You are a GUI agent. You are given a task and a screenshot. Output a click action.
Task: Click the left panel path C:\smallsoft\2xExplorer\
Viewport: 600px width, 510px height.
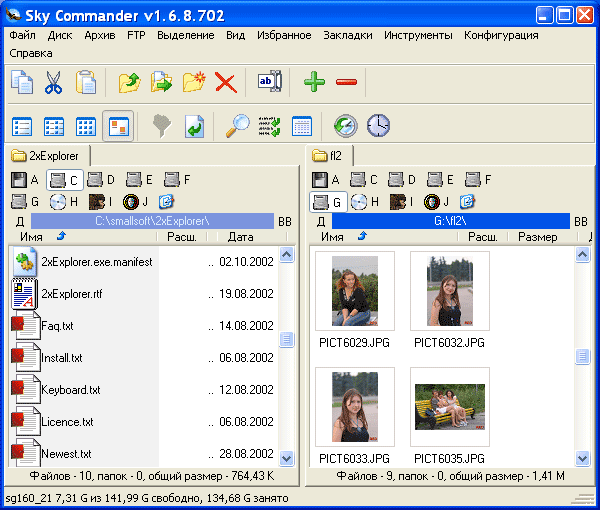152,221
